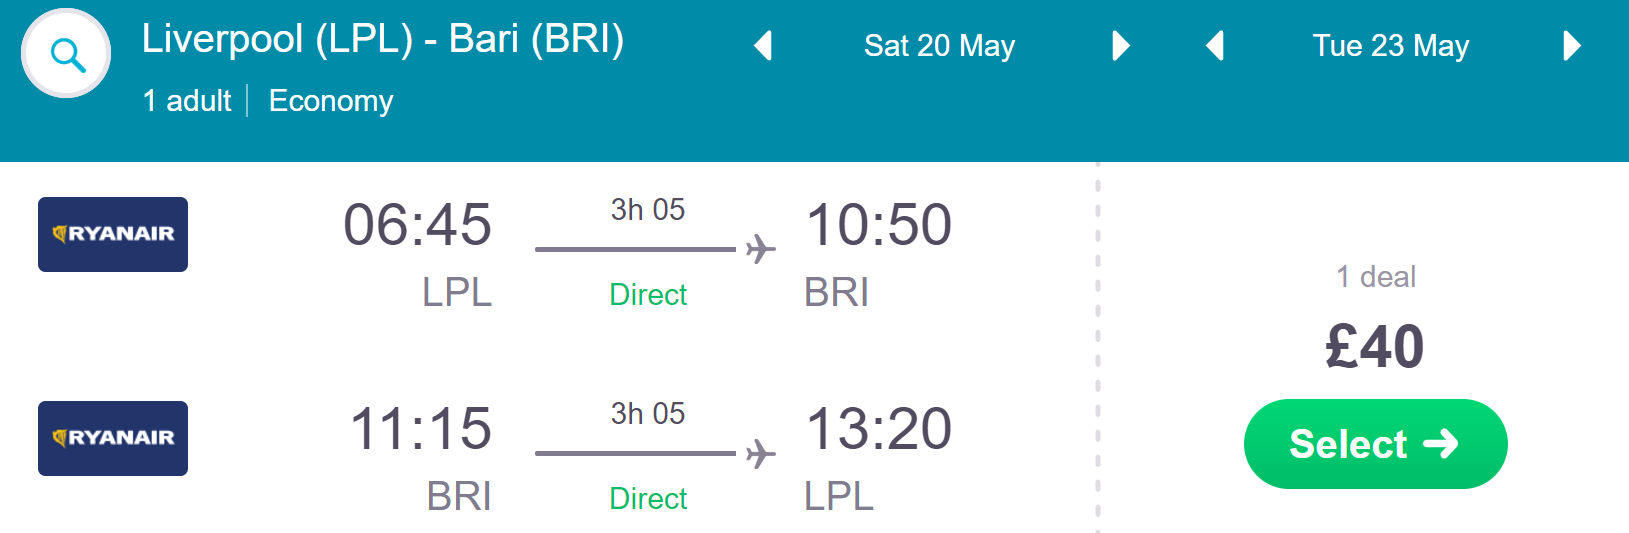
Task: Click the outbound flight airplane icon
Action: coord(761,249)
